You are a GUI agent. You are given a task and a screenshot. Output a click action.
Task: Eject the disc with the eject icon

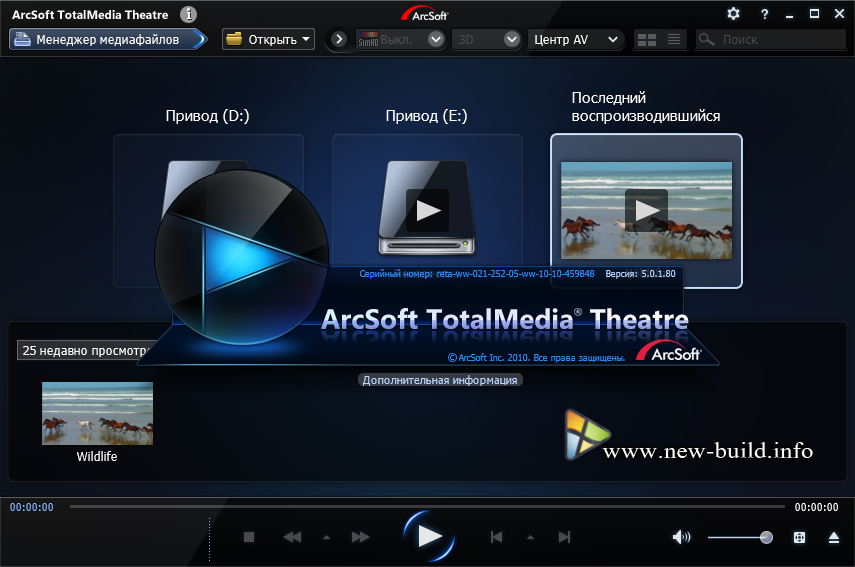pos(834,537)
